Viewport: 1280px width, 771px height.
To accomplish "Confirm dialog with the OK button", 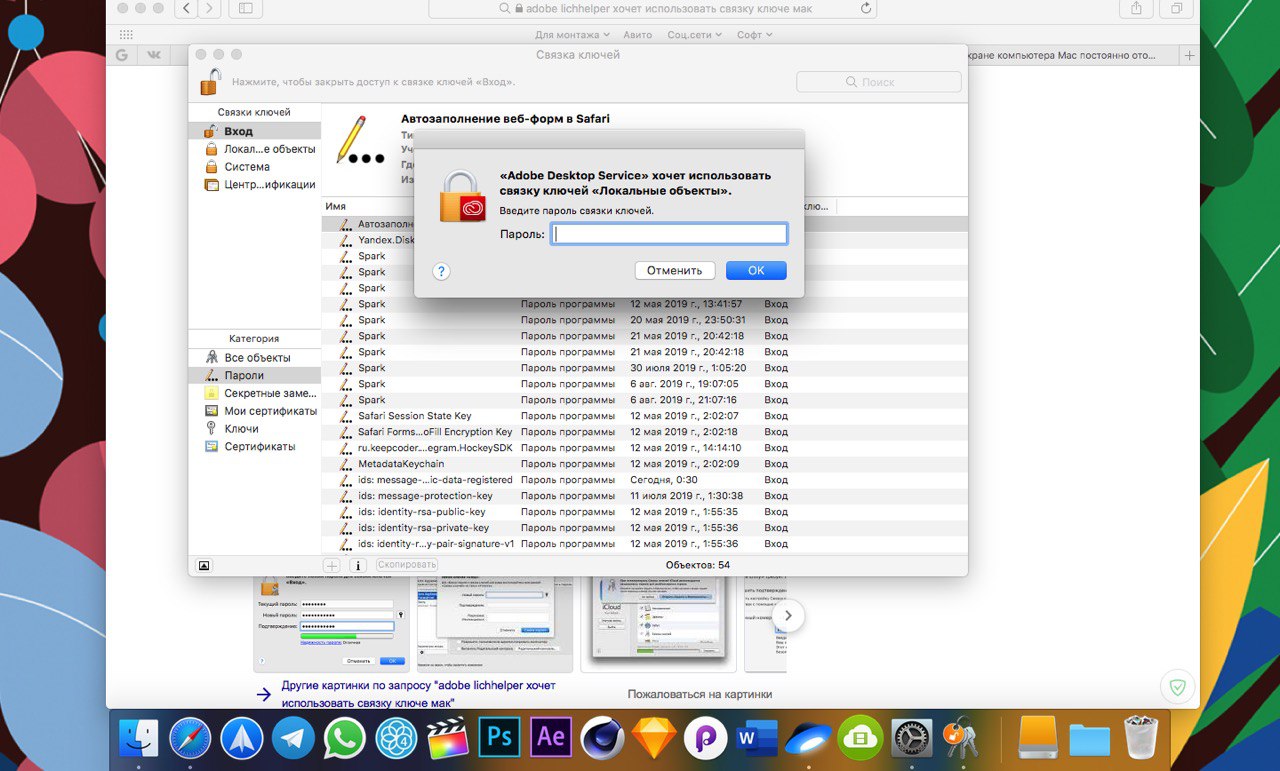I will pos(756,271).
